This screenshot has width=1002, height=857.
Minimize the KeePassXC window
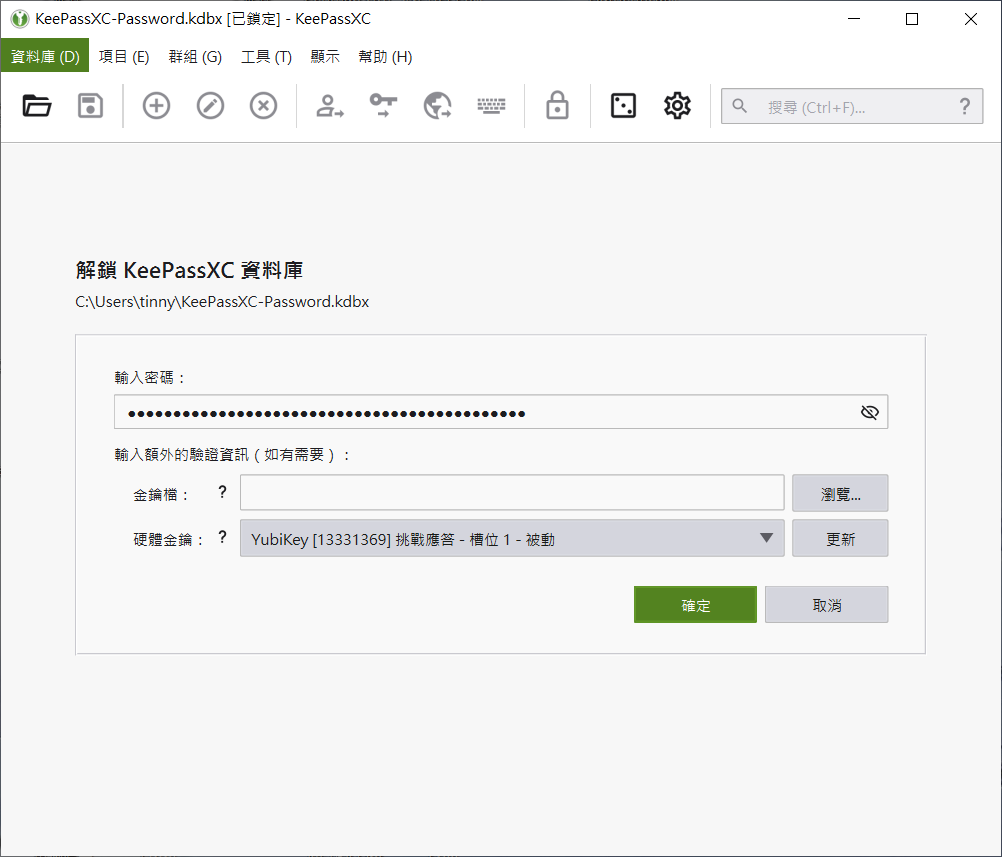[854, 19]
